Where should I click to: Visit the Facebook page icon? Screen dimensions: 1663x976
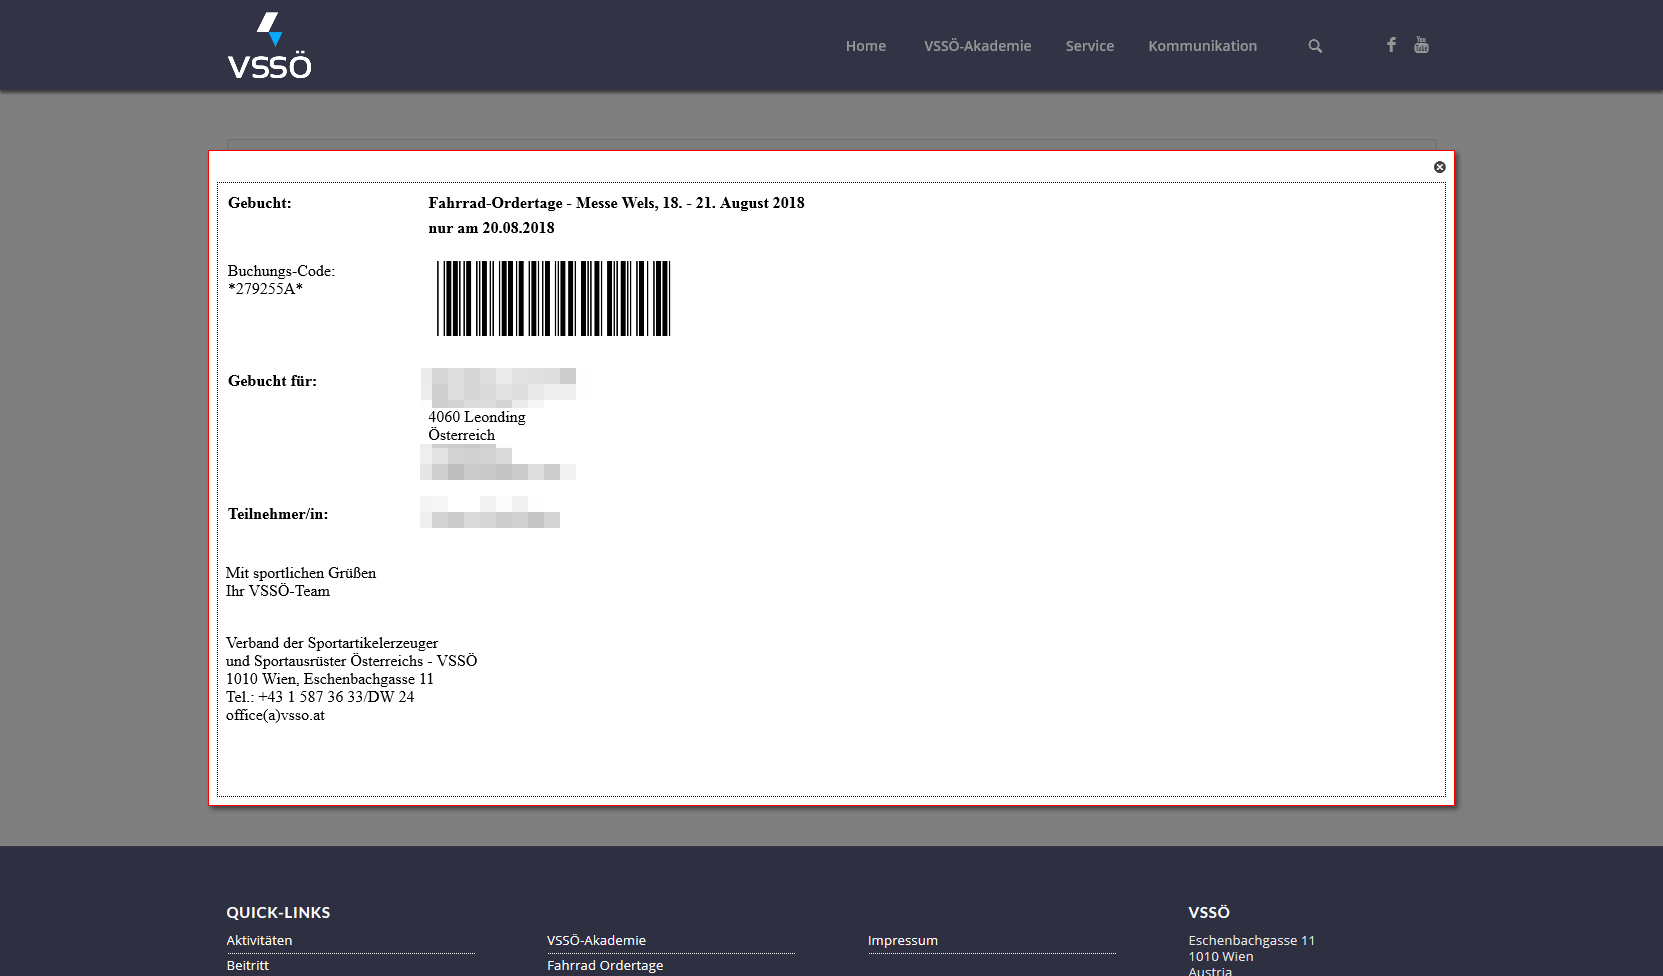click(1391, 45)
